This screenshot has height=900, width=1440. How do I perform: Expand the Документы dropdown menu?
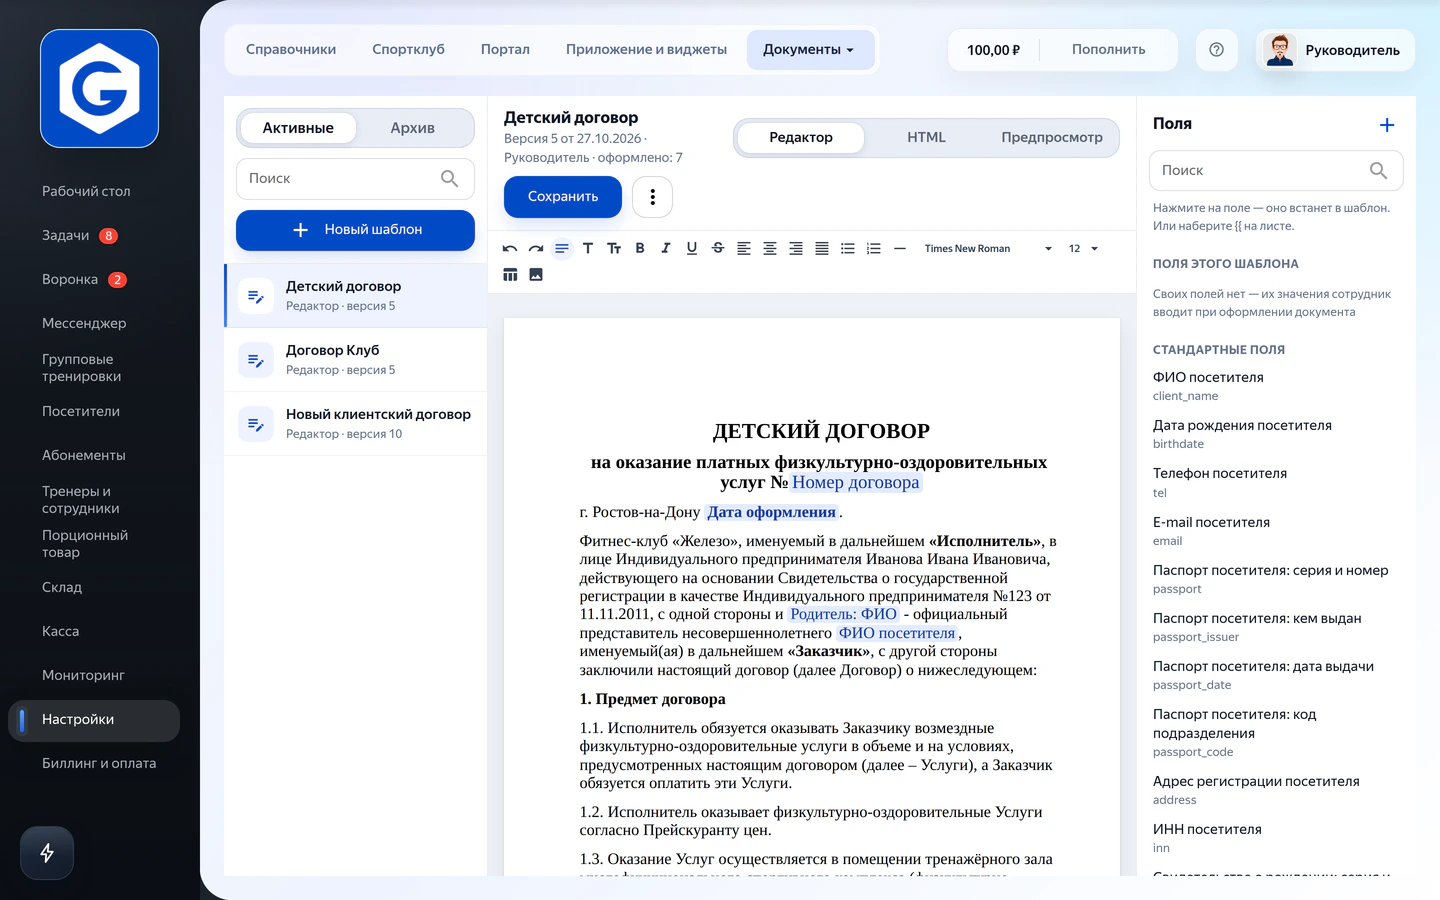[809, 50]
